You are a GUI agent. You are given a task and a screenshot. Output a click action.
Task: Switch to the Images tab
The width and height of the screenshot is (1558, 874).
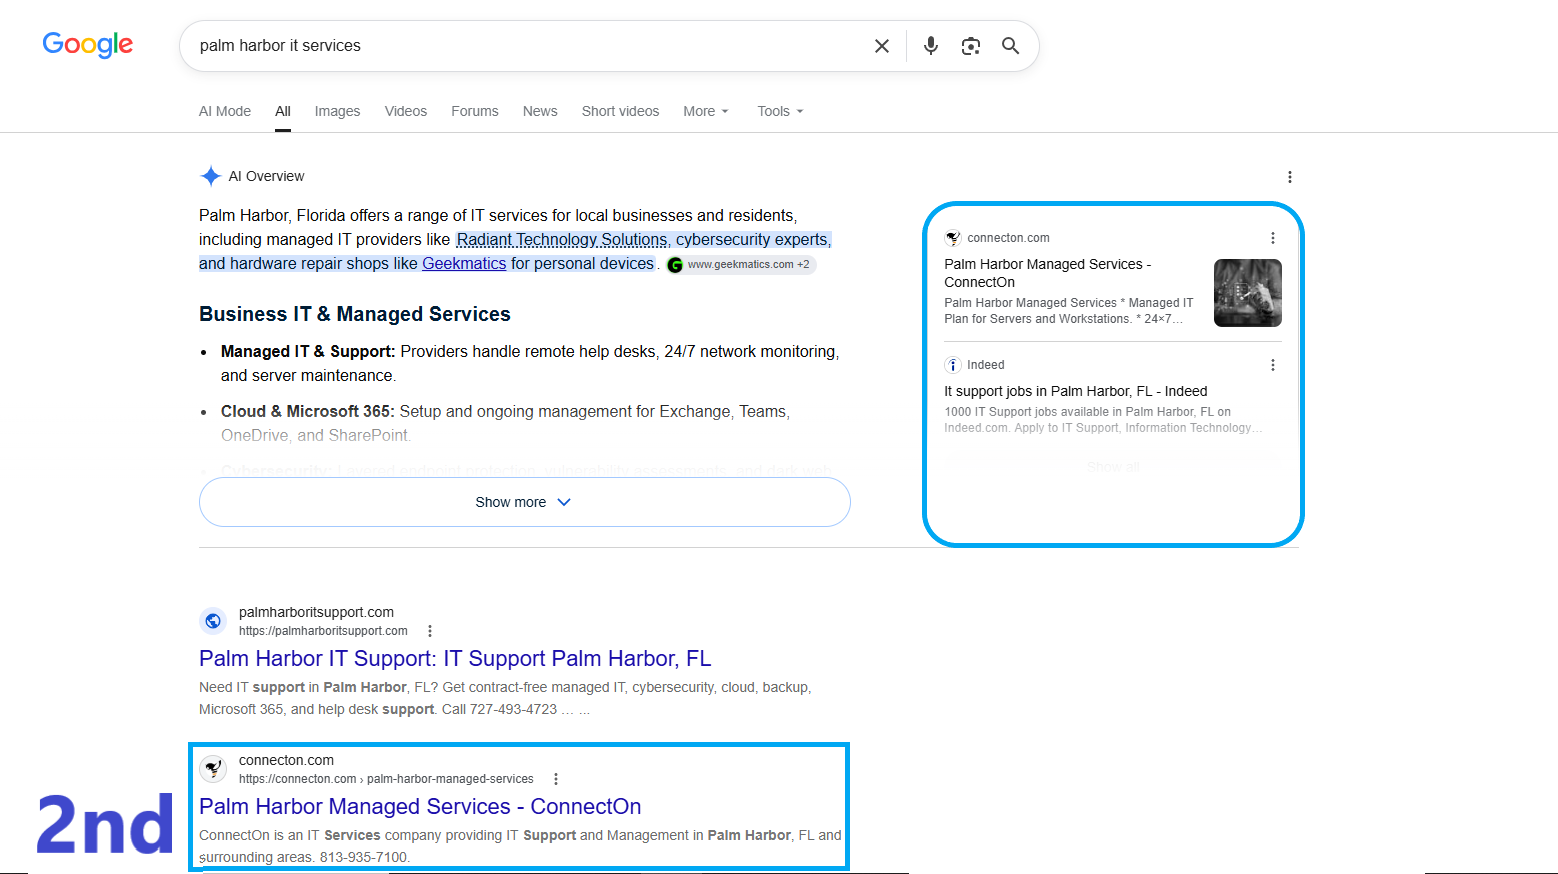[x=337, y=111]
